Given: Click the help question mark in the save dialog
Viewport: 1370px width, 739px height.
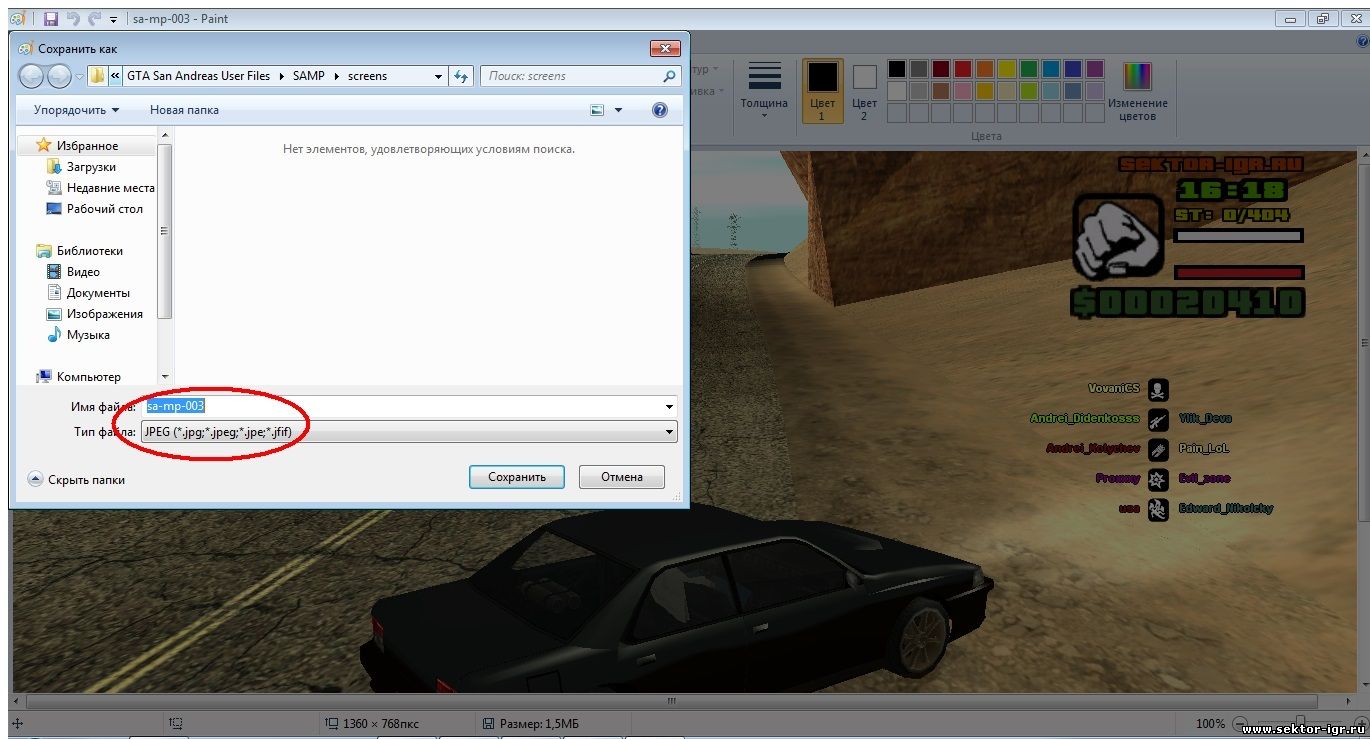Looking at the screenshot, I should tap(660, 110).
